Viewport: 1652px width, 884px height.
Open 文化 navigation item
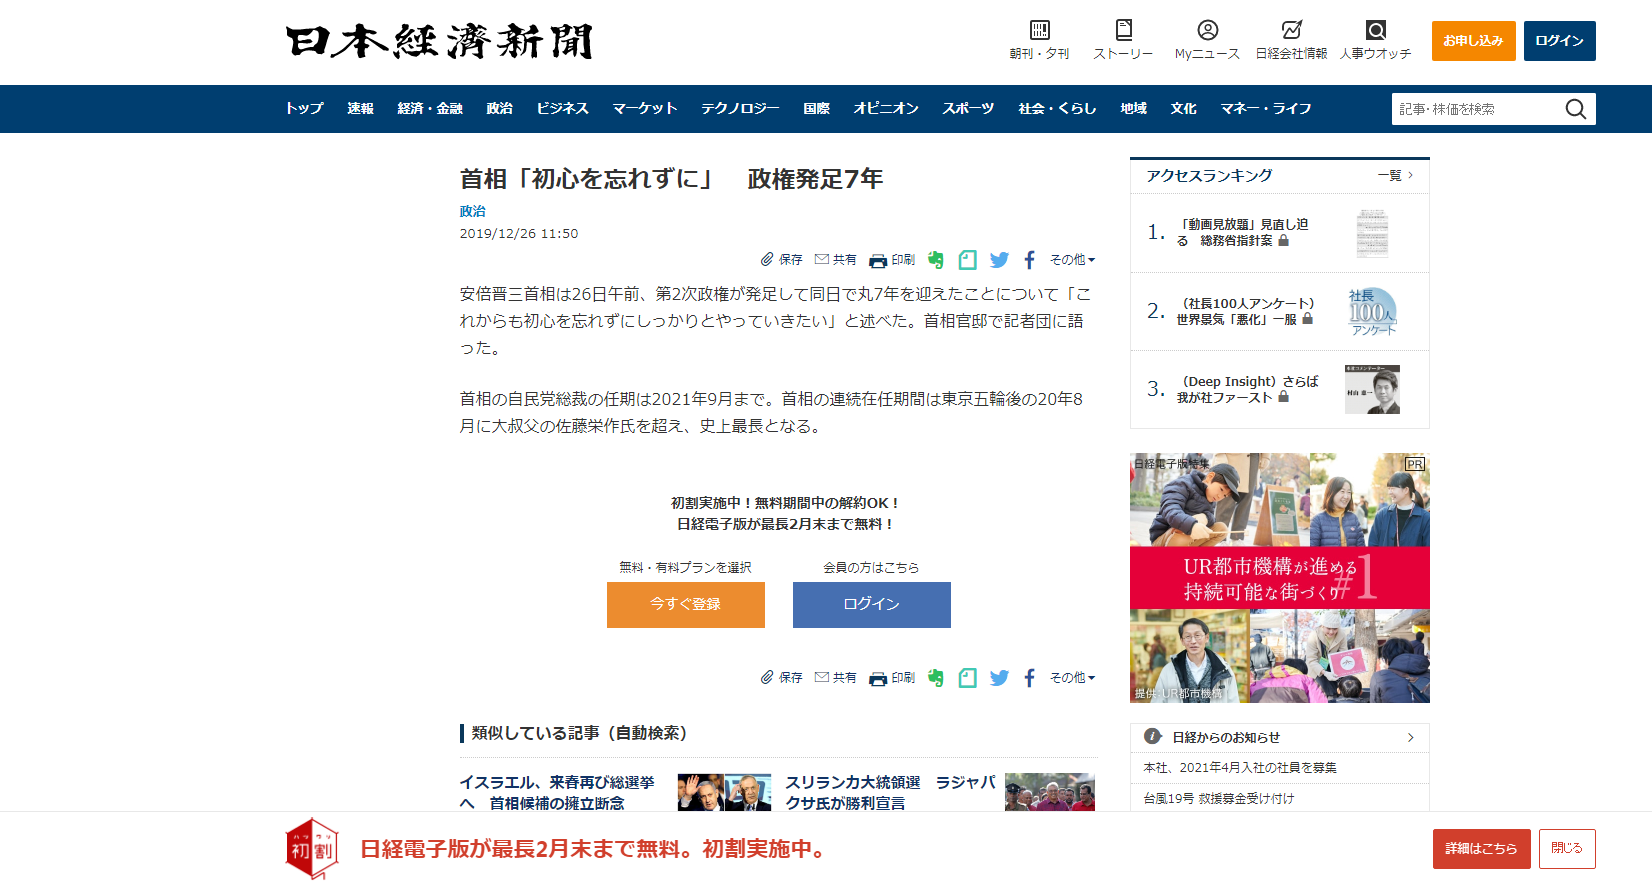click(x=1183, y=109)
